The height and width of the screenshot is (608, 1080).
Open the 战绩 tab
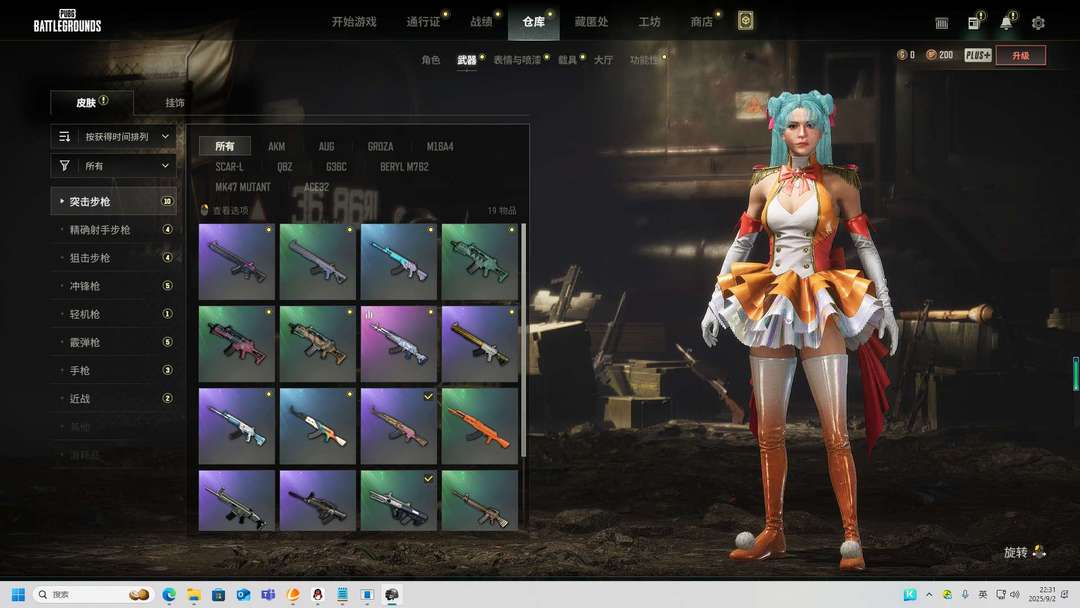coord(481,22)
